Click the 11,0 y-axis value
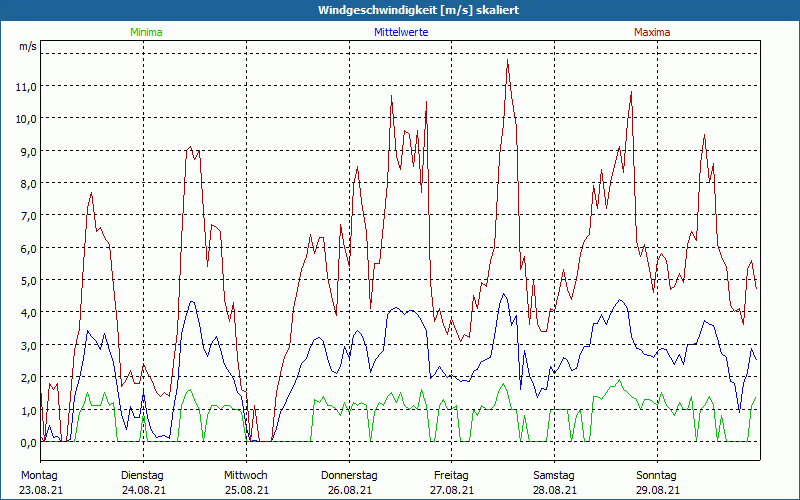 (x=26, y=87)
